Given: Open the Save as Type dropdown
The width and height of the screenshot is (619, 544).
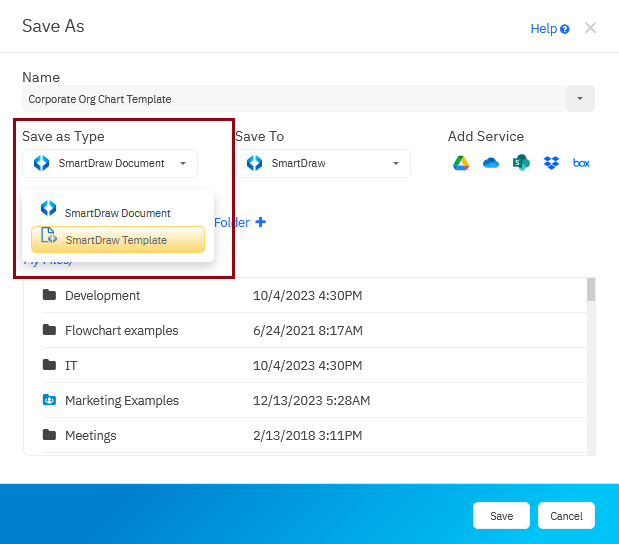Looking at the screenshot, I should point(110,163).
